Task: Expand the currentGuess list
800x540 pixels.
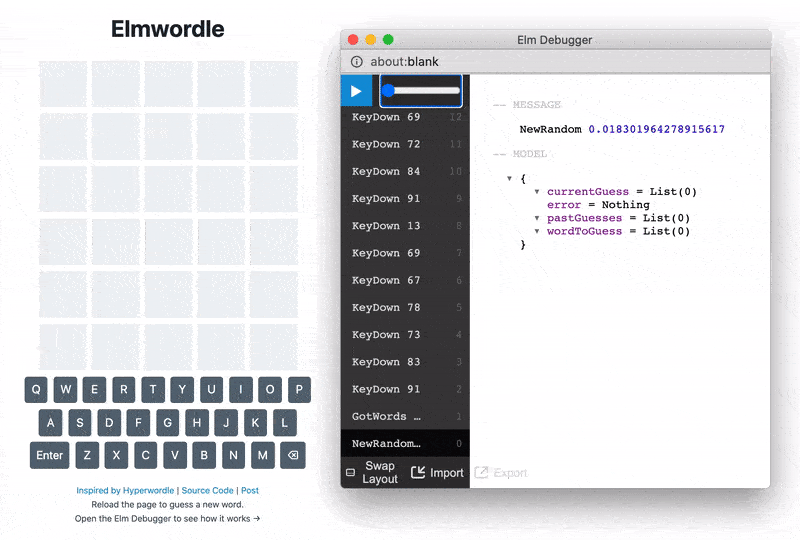Action: click(x=537, y=192)
